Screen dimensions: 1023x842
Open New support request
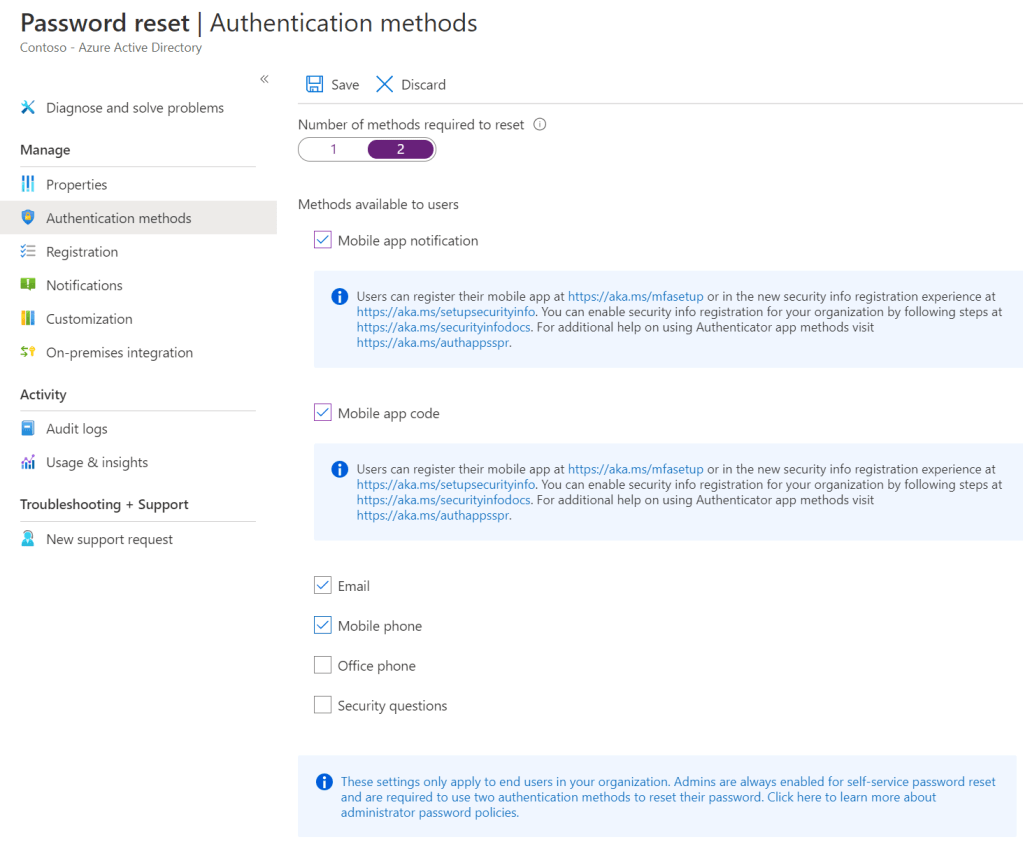pyautogui.click(x=109, y=540)
